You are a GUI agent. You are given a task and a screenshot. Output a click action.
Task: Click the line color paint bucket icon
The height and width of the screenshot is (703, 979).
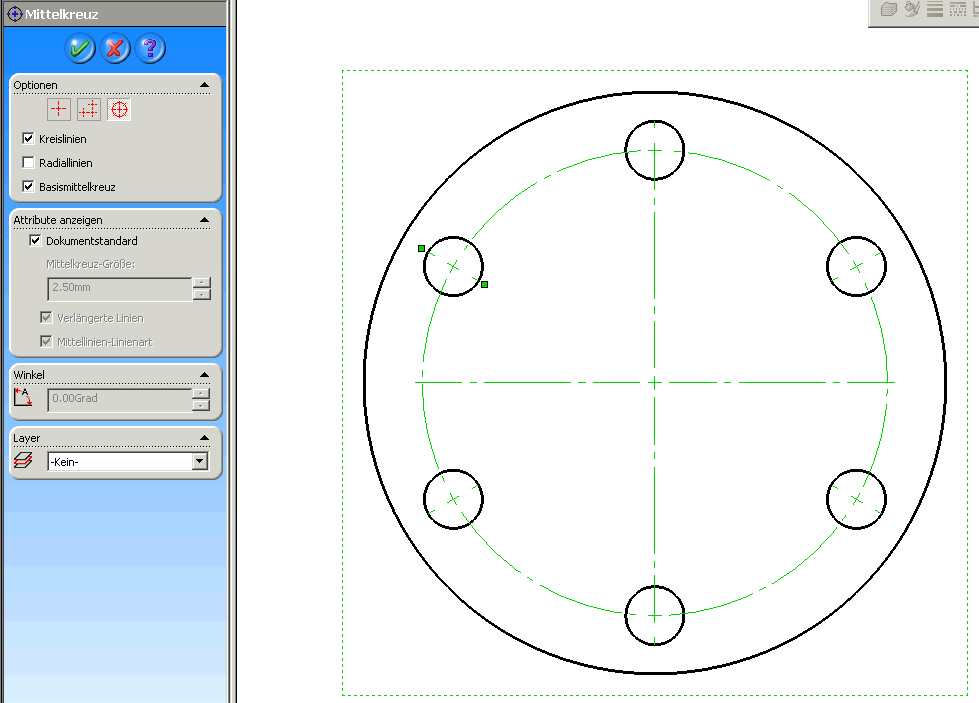click(x=912, y=9)
